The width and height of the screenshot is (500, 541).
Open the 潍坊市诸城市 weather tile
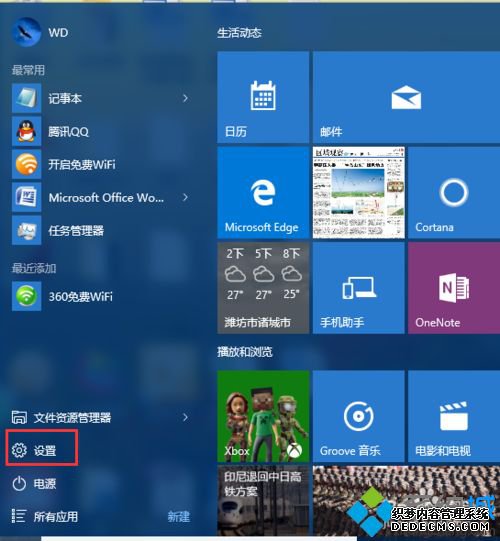coord(263,288)
